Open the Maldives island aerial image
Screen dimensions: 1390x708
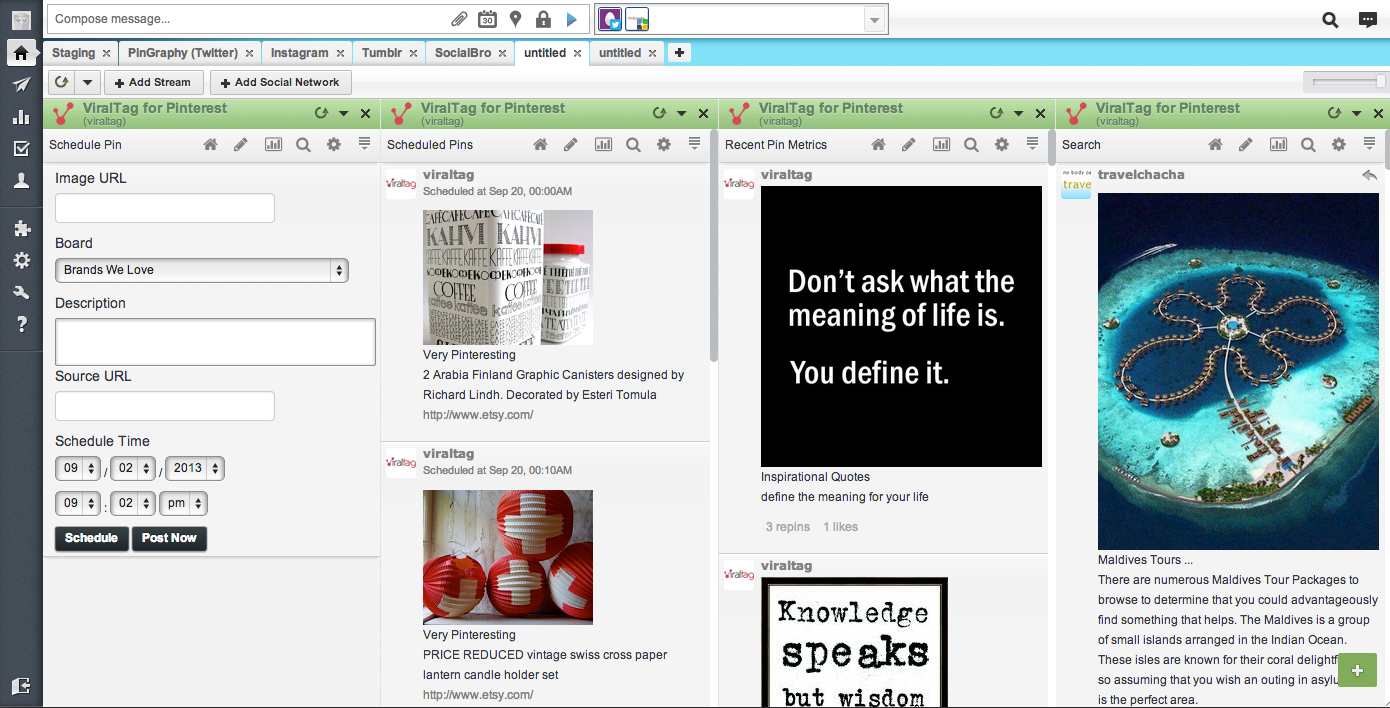click(x=1238, y=371)
